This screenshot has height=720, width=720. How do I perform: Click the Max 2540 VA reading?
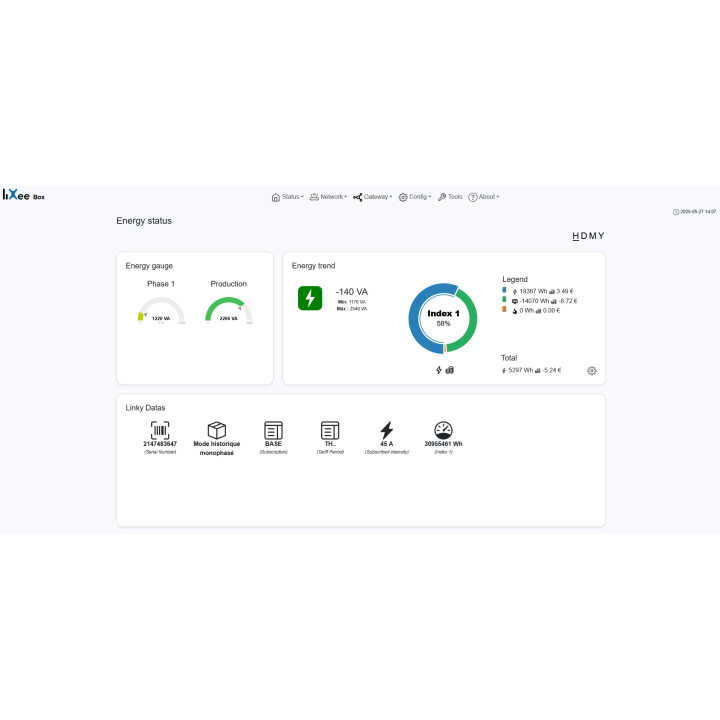(352, 309)
